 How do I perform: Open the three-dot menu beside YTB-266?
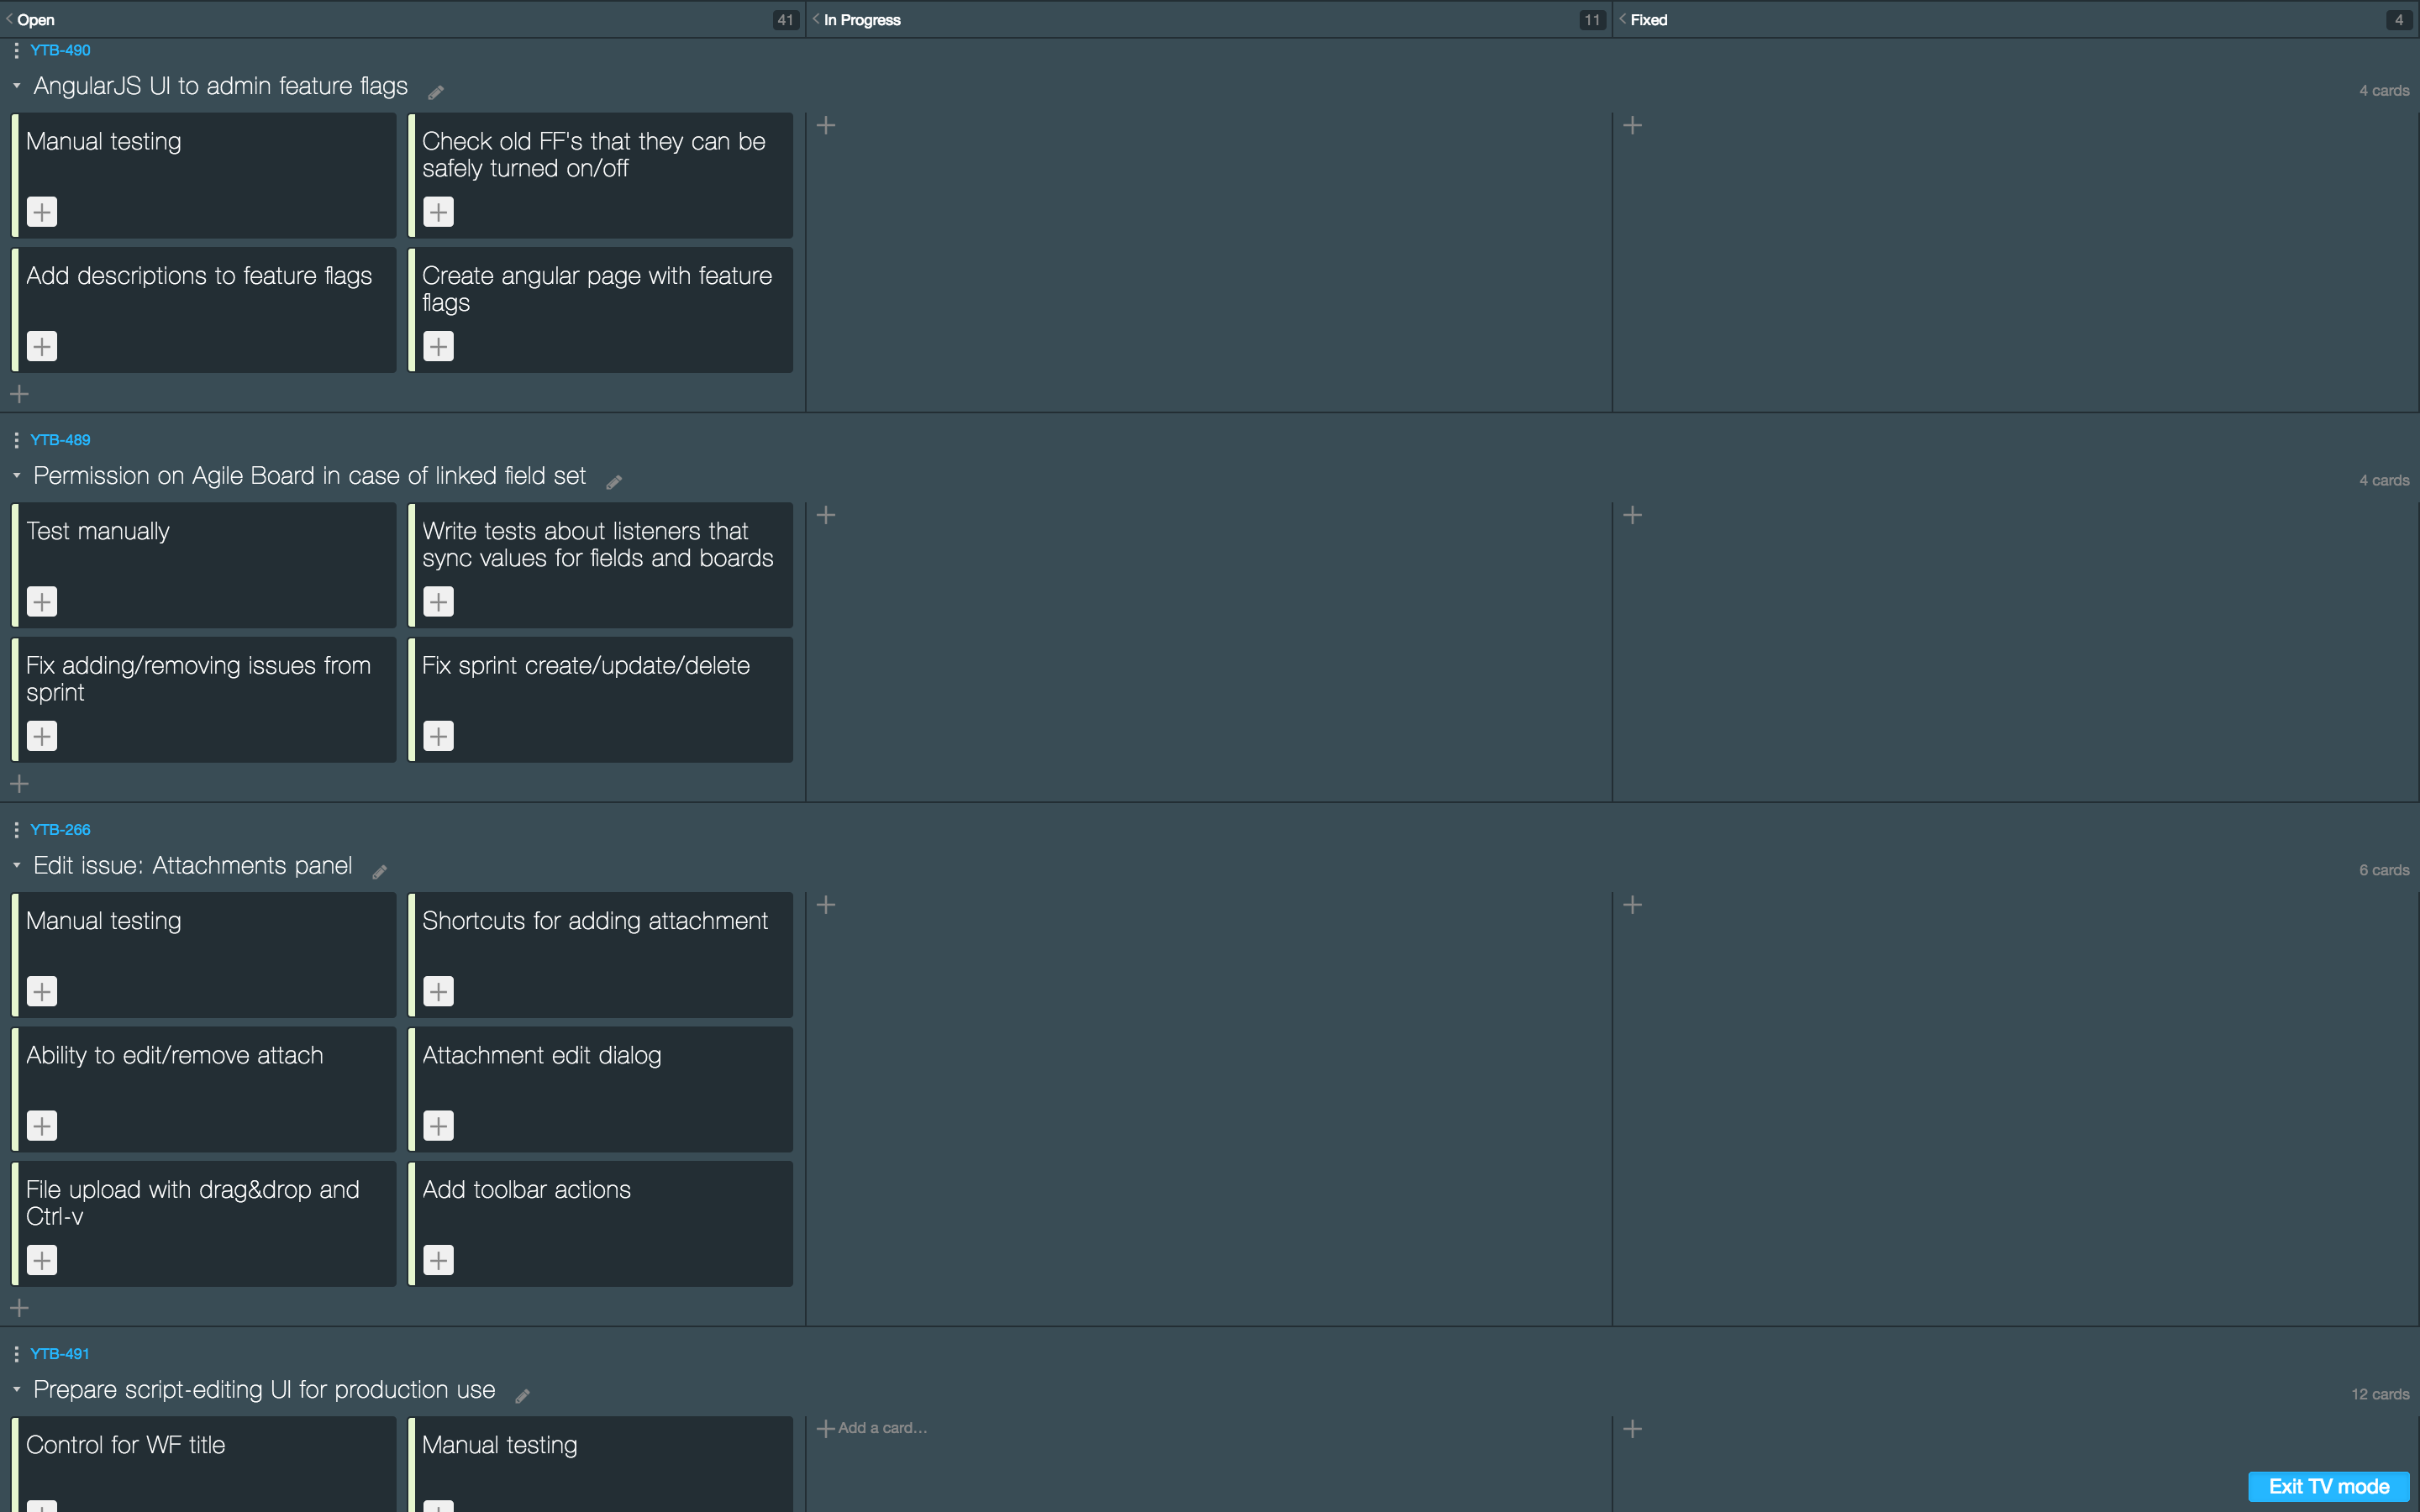[16, 830]
